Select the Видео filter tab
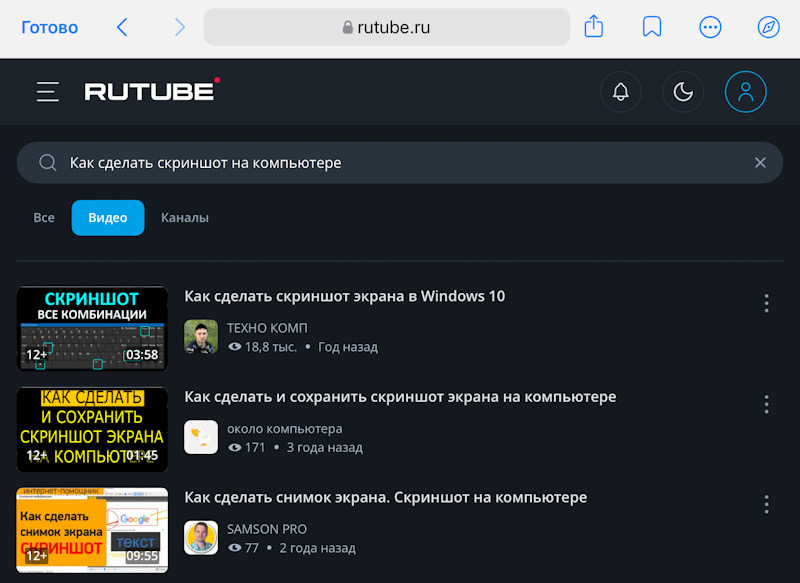Screen dimensions: 800x583 point(108,217)
